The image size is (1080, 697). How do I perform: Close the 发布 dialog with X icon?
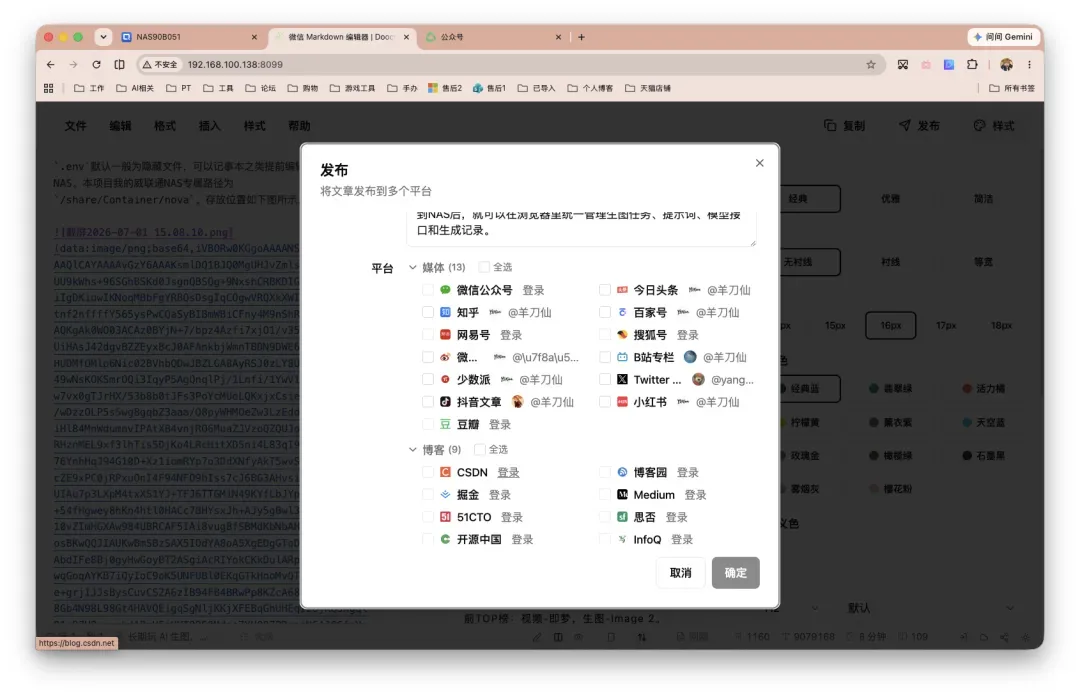tap(759, 163)
